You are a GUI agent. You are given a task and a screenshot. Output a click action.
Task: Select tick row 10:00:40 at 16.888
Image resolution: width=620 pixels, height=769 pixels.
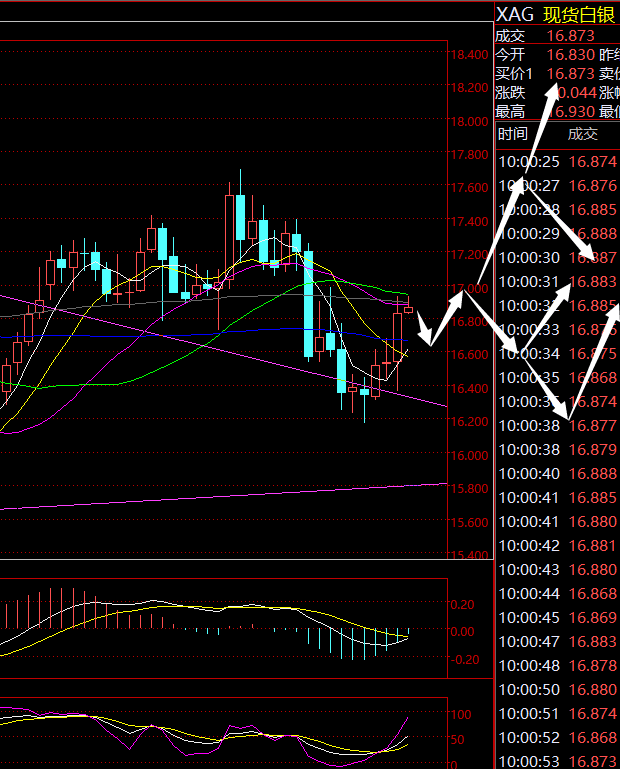(x=558, y=474)
